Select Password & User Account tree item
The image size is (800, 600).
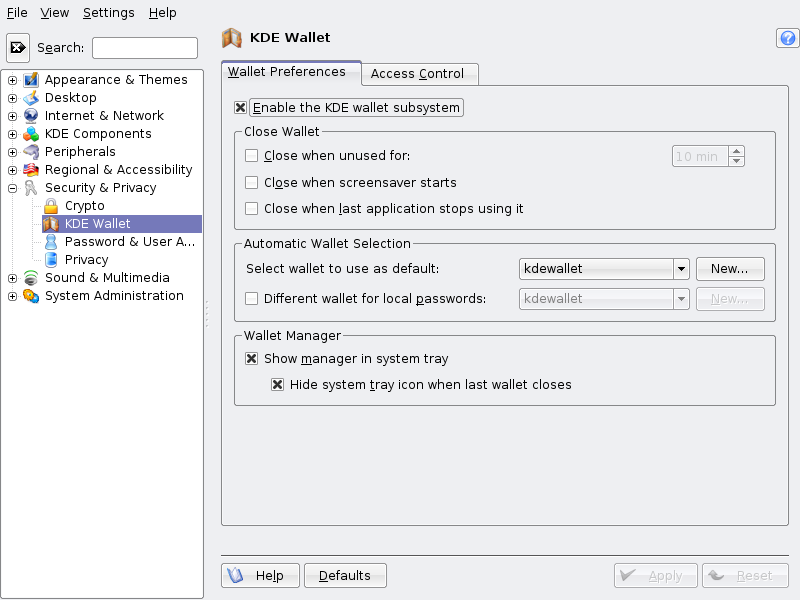(129, 242)
